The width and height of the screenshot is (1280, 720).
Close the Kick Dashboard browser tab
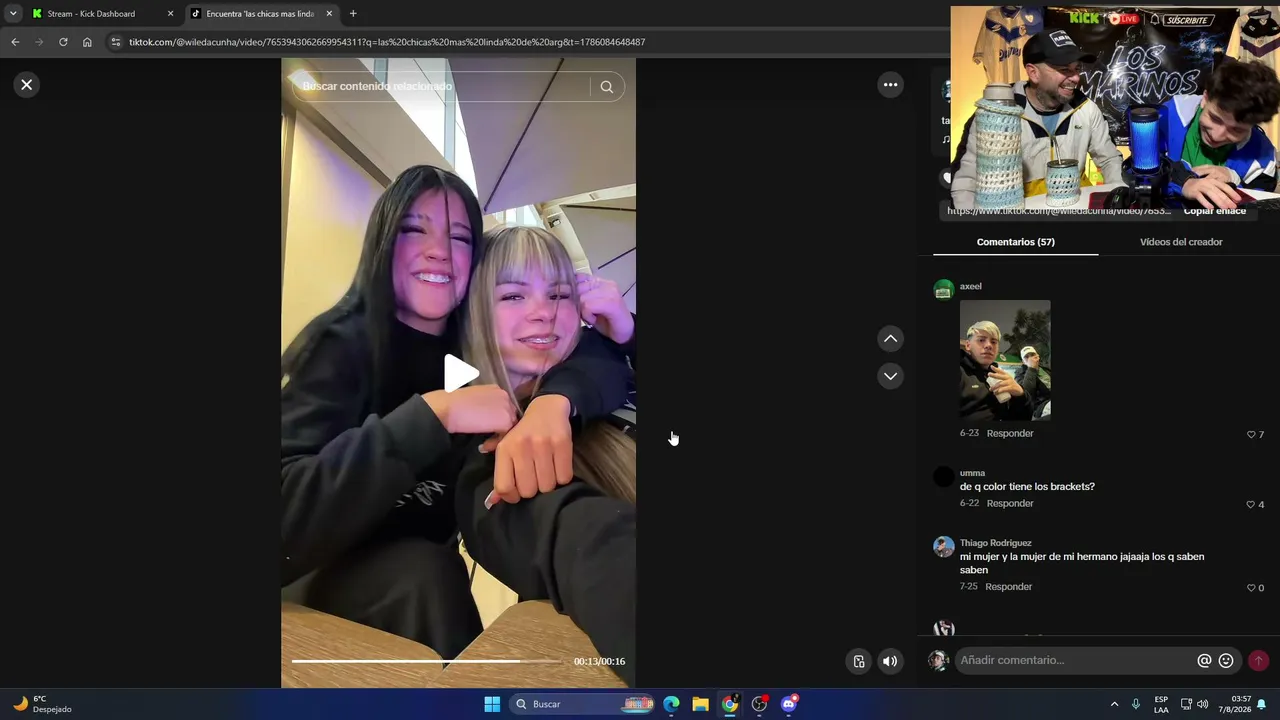tap(170, 14)
